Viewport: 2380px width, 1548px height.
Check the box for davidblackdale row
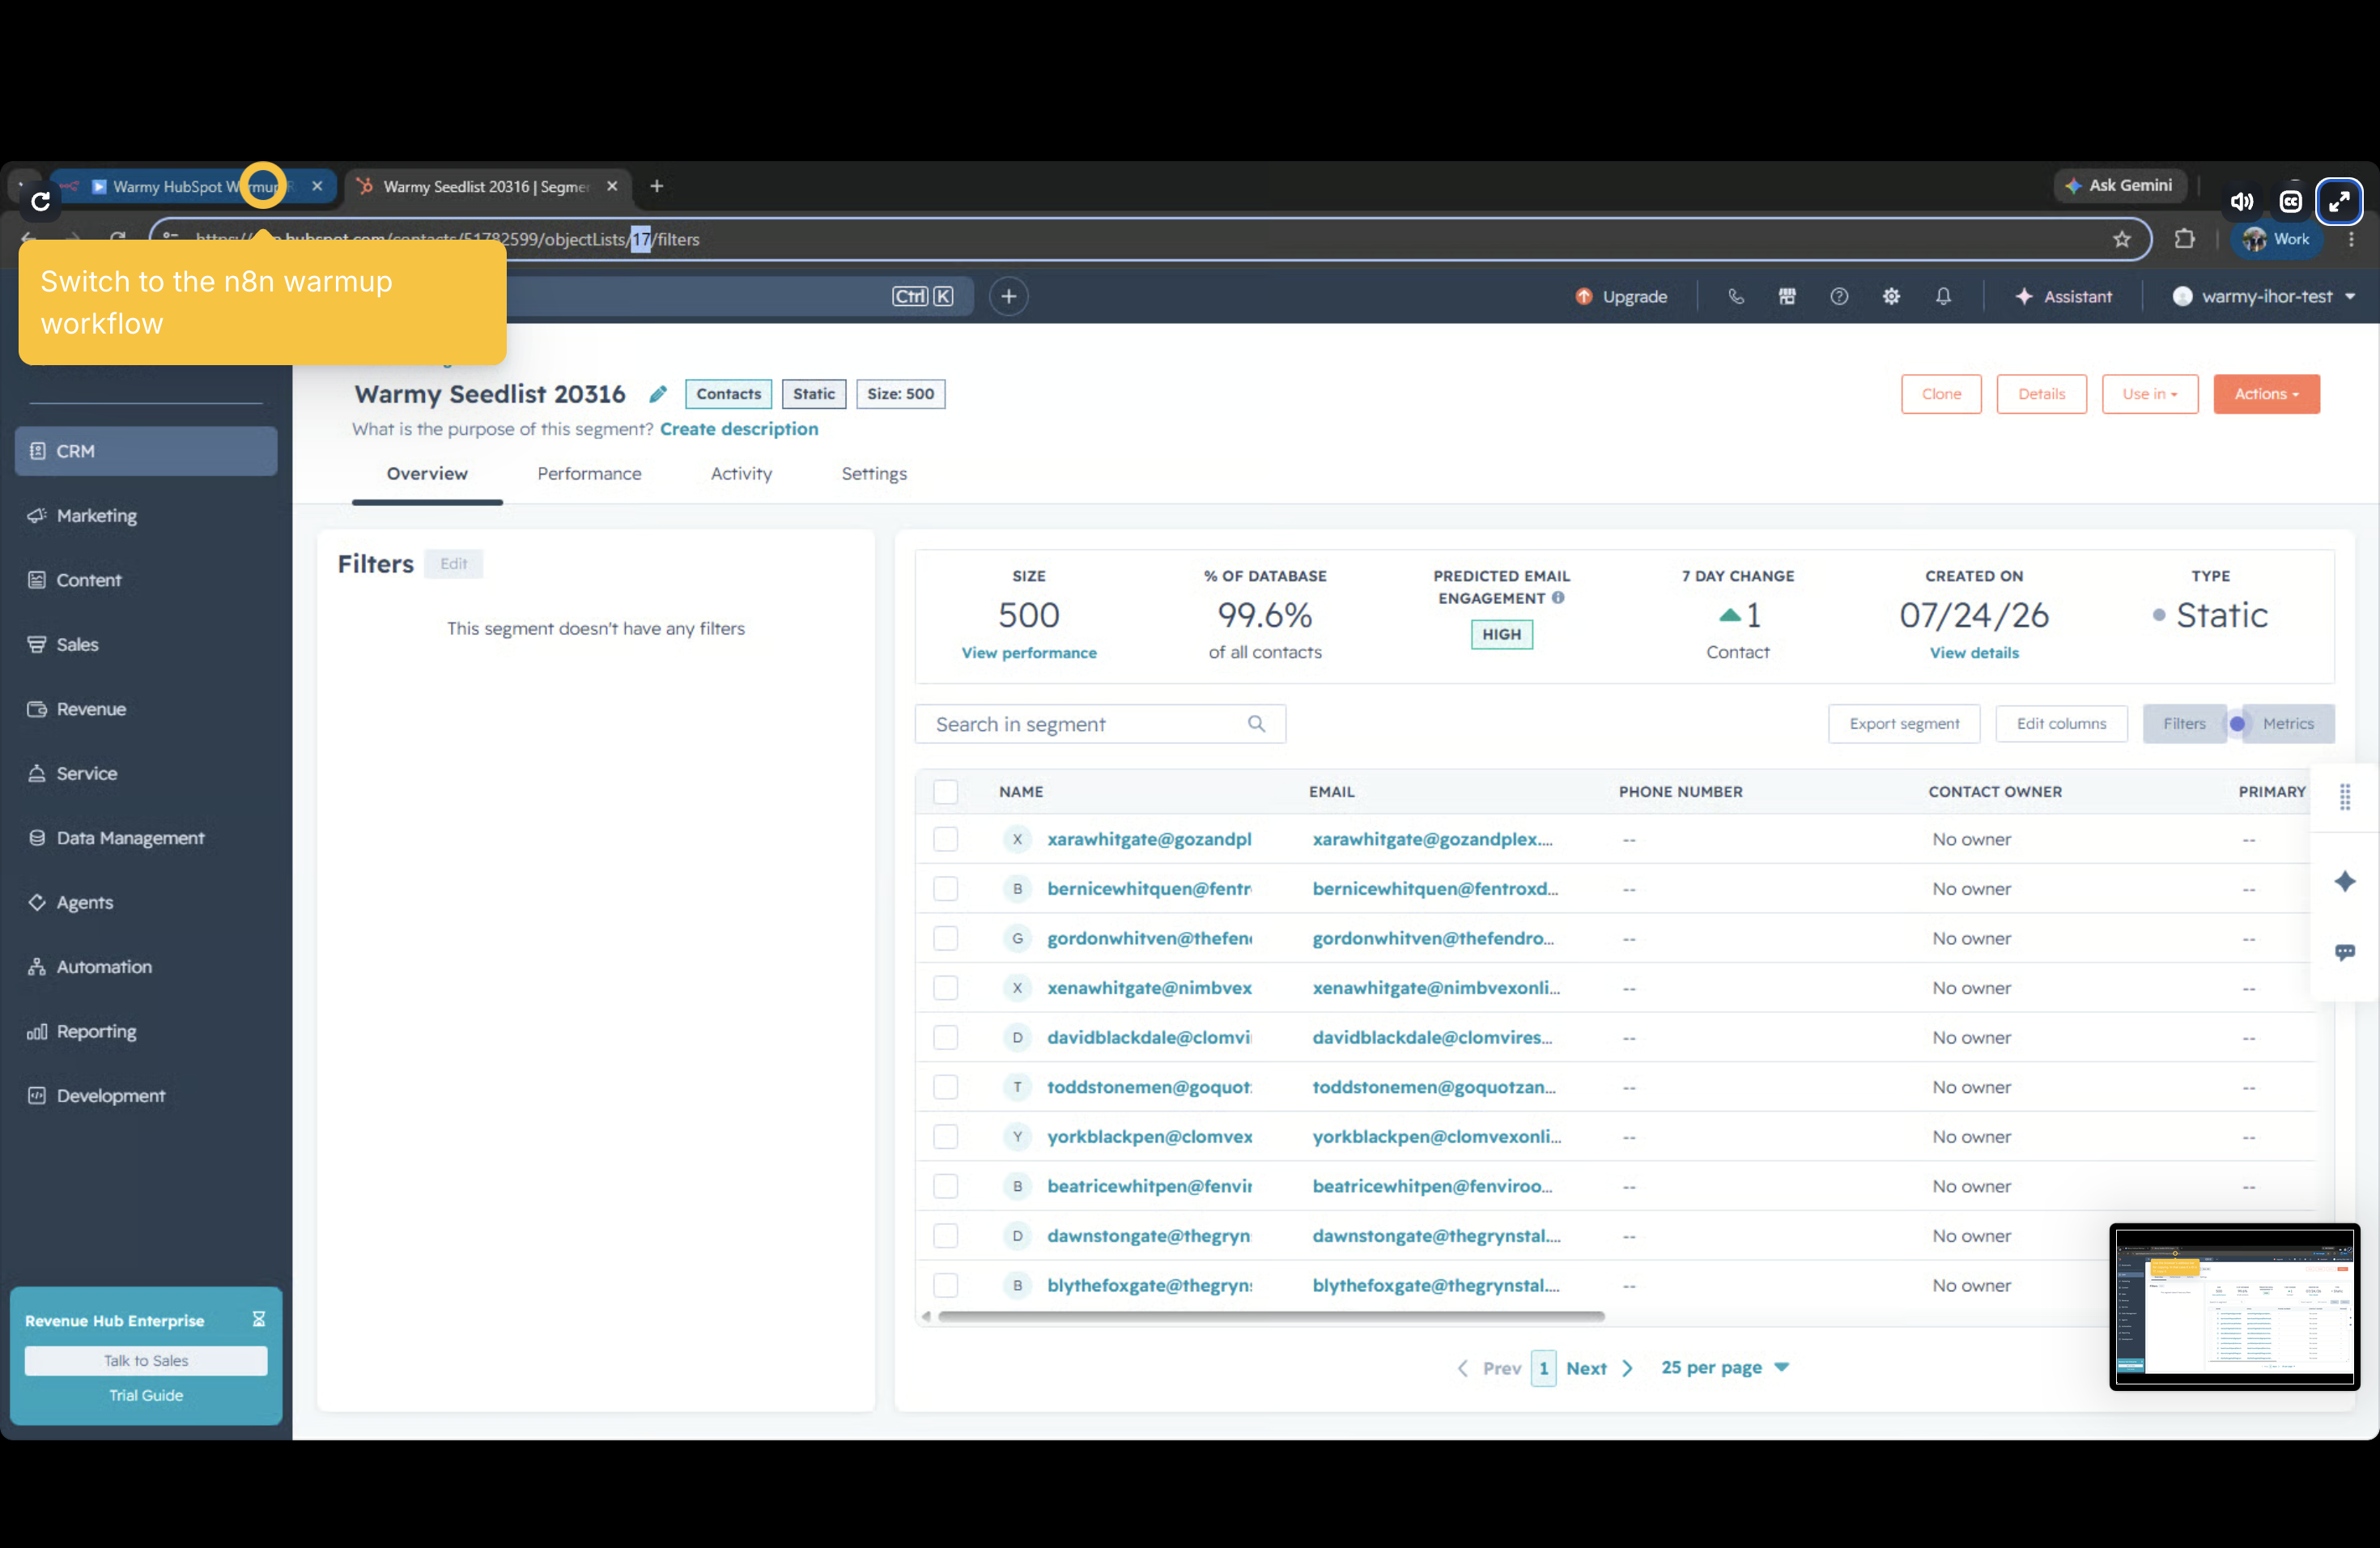945,1037
